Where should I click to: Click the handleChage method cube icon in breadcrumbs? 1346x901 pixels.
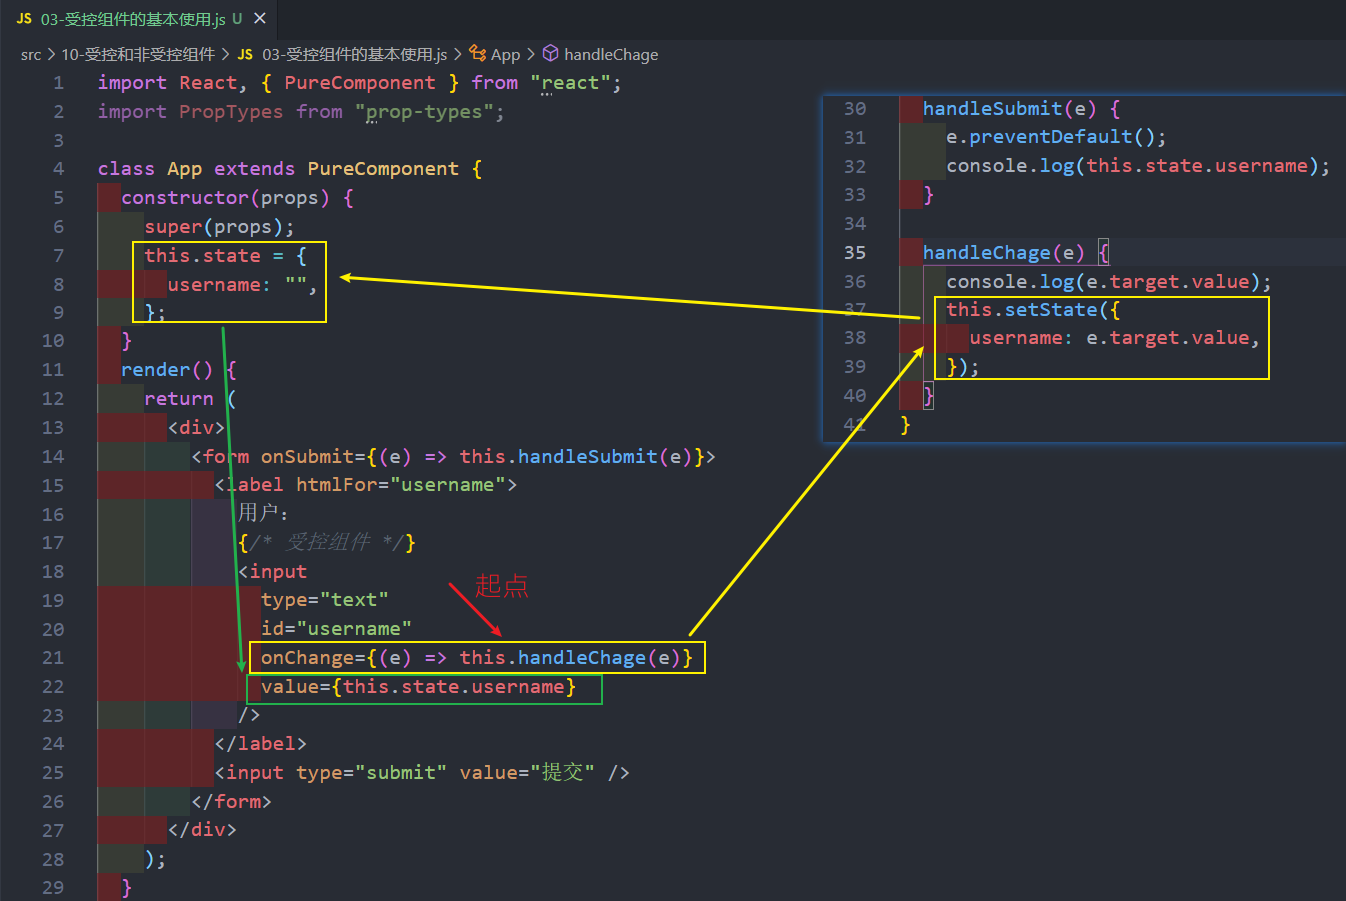[x=550, y=54]
